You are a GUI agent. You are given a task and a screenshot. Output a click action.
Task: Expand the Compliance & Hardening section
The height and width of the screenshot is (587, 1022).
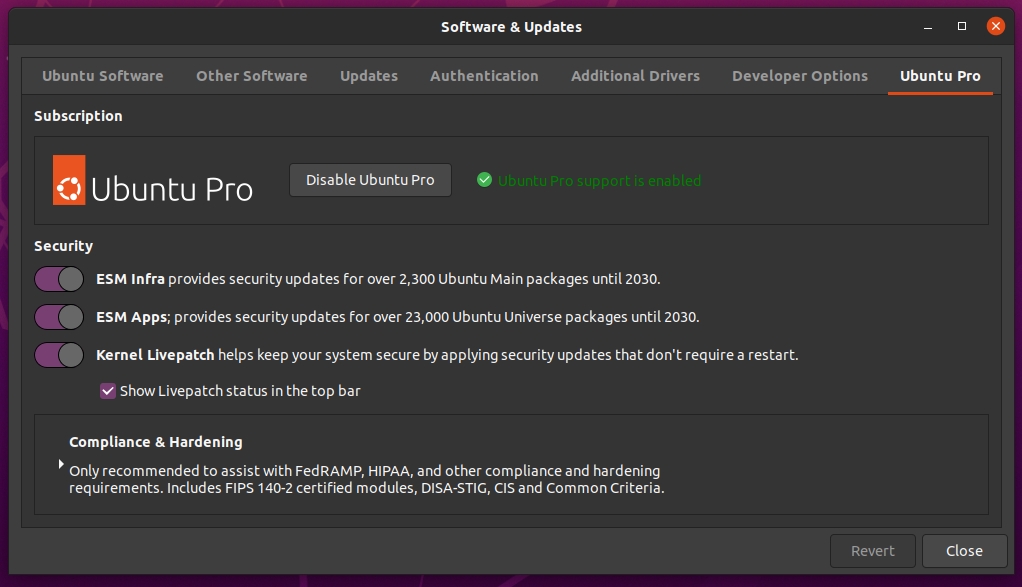coord(62,465)
